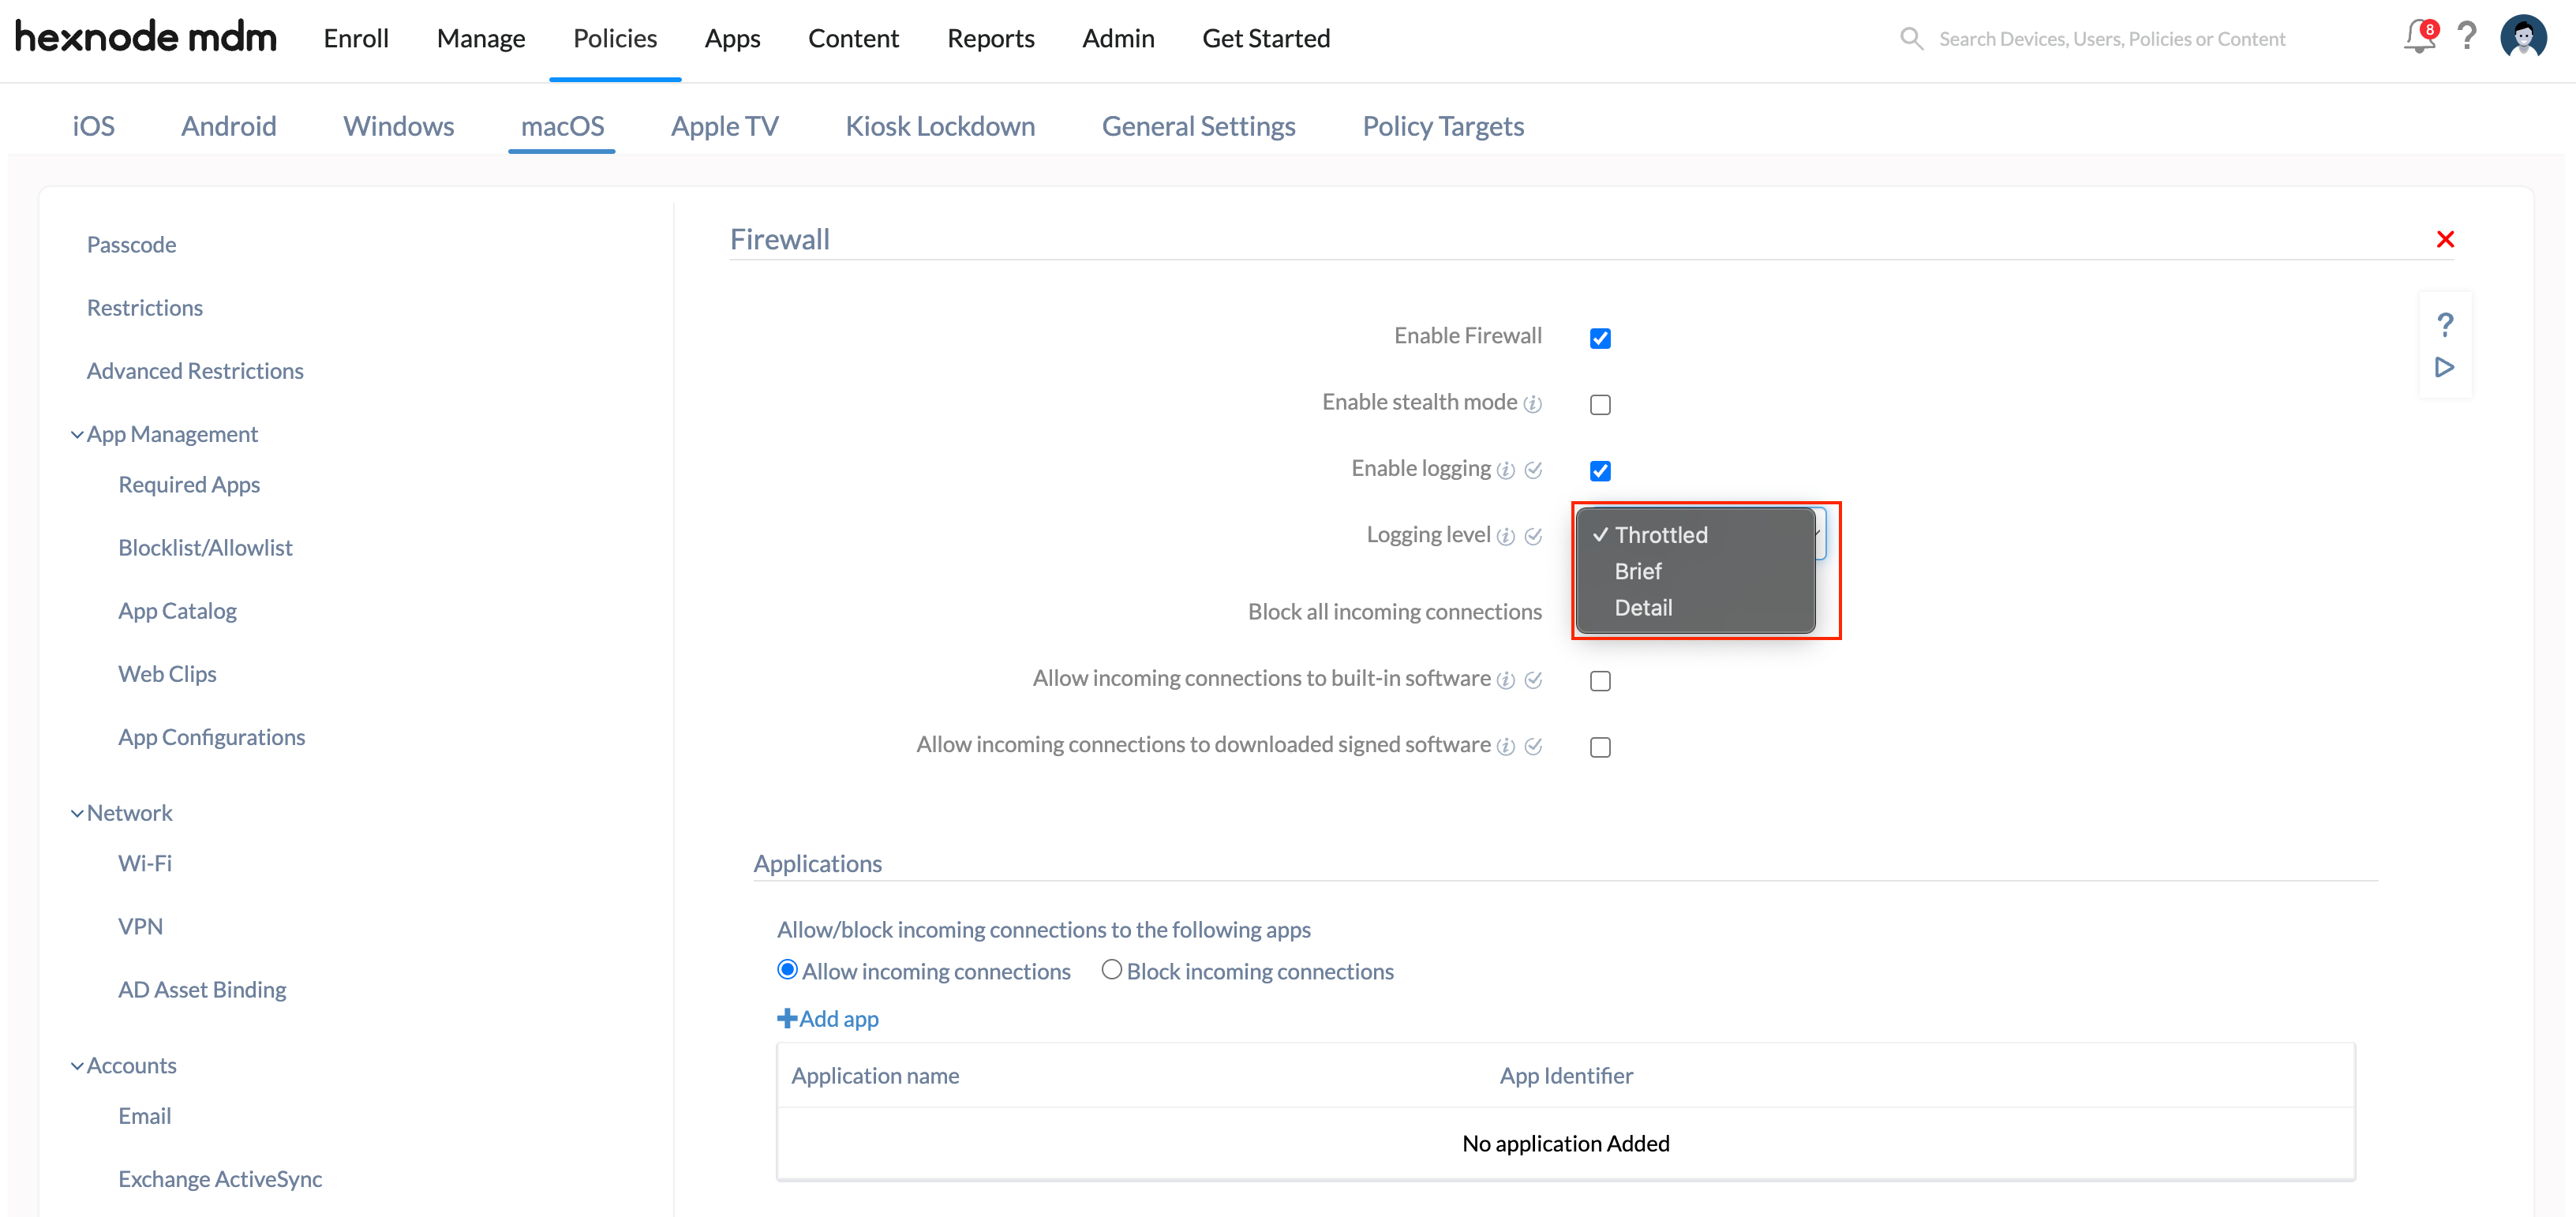Open the Apps menu
Viewport: 2576px width, 1217px height.
tap(732, 38)
